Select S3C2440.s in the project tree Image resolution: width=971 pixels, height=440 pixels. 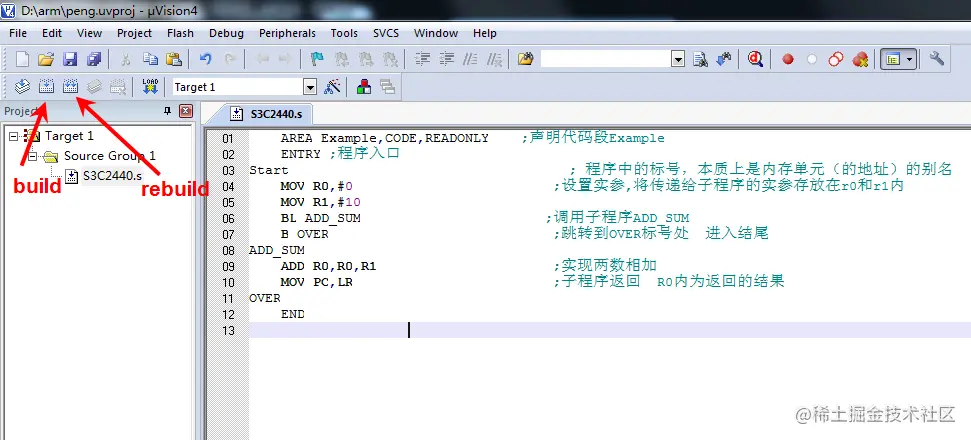112,176
